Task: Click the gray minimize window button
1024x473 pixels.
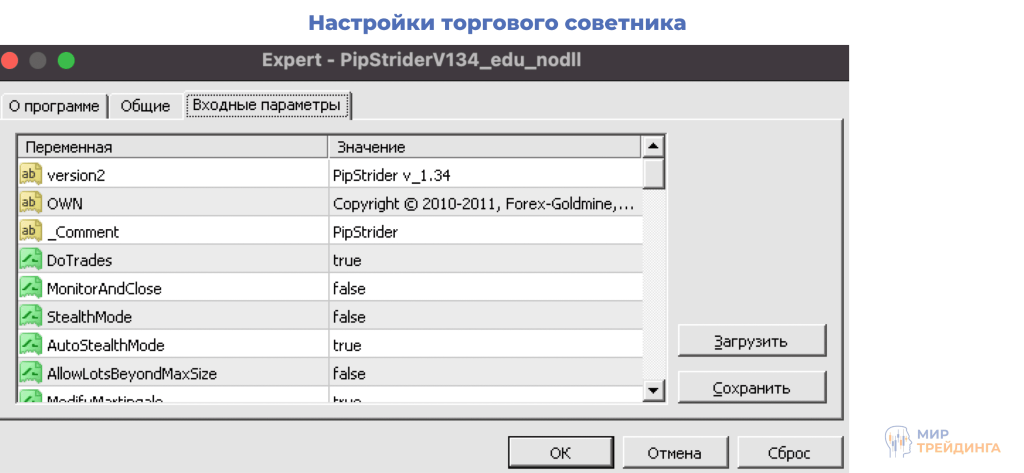Action: (38, 61)
